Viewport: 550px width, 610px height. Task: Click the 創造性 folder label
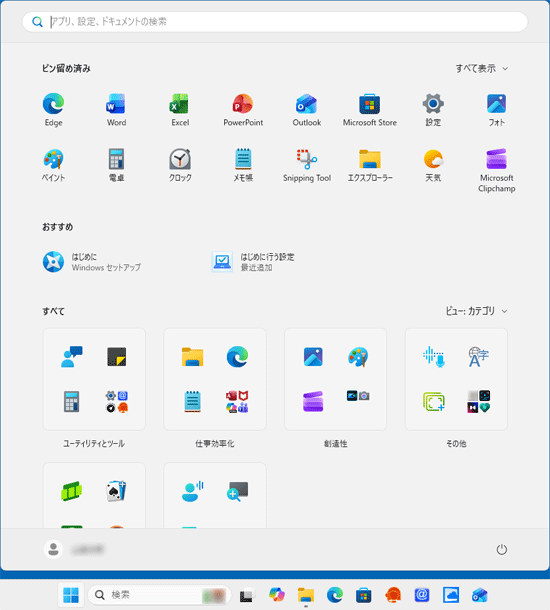click(x=335, y=443)
